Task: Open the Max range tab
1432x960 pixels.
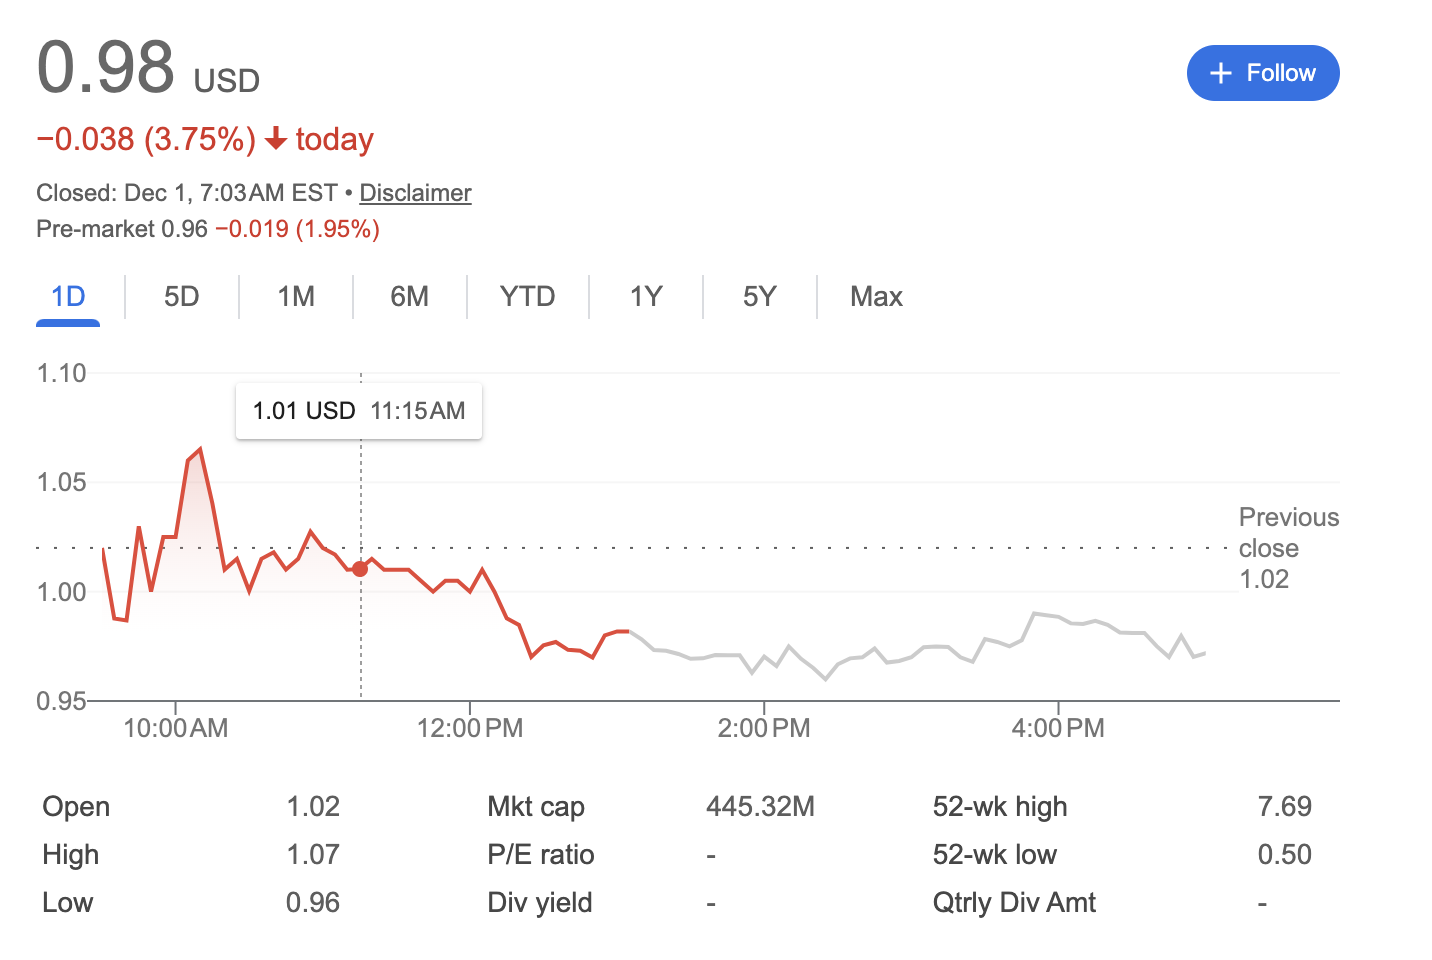Action: pyautogui.click(x=876, y=297)
